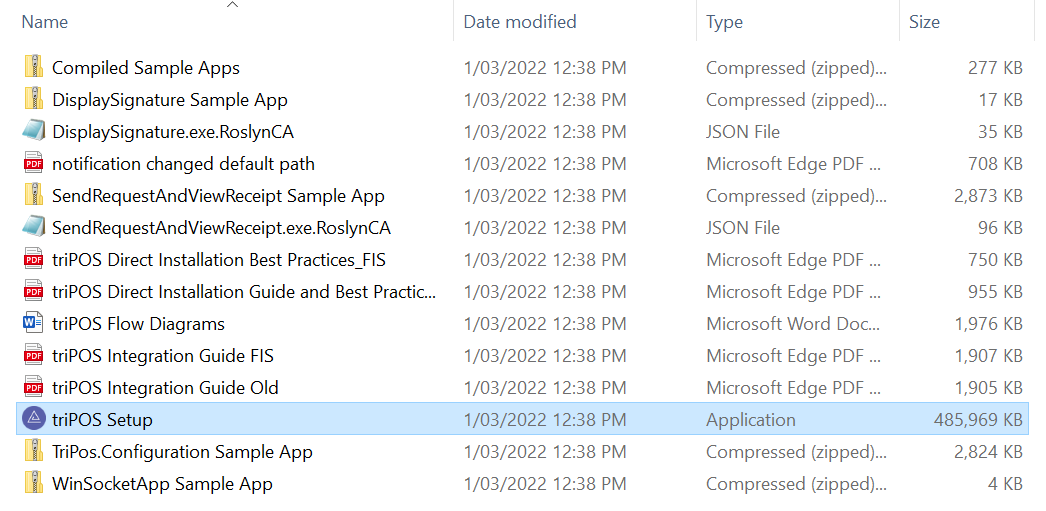Click the 35 KB size cell

pyautogui.click(x=1000, y=132)
